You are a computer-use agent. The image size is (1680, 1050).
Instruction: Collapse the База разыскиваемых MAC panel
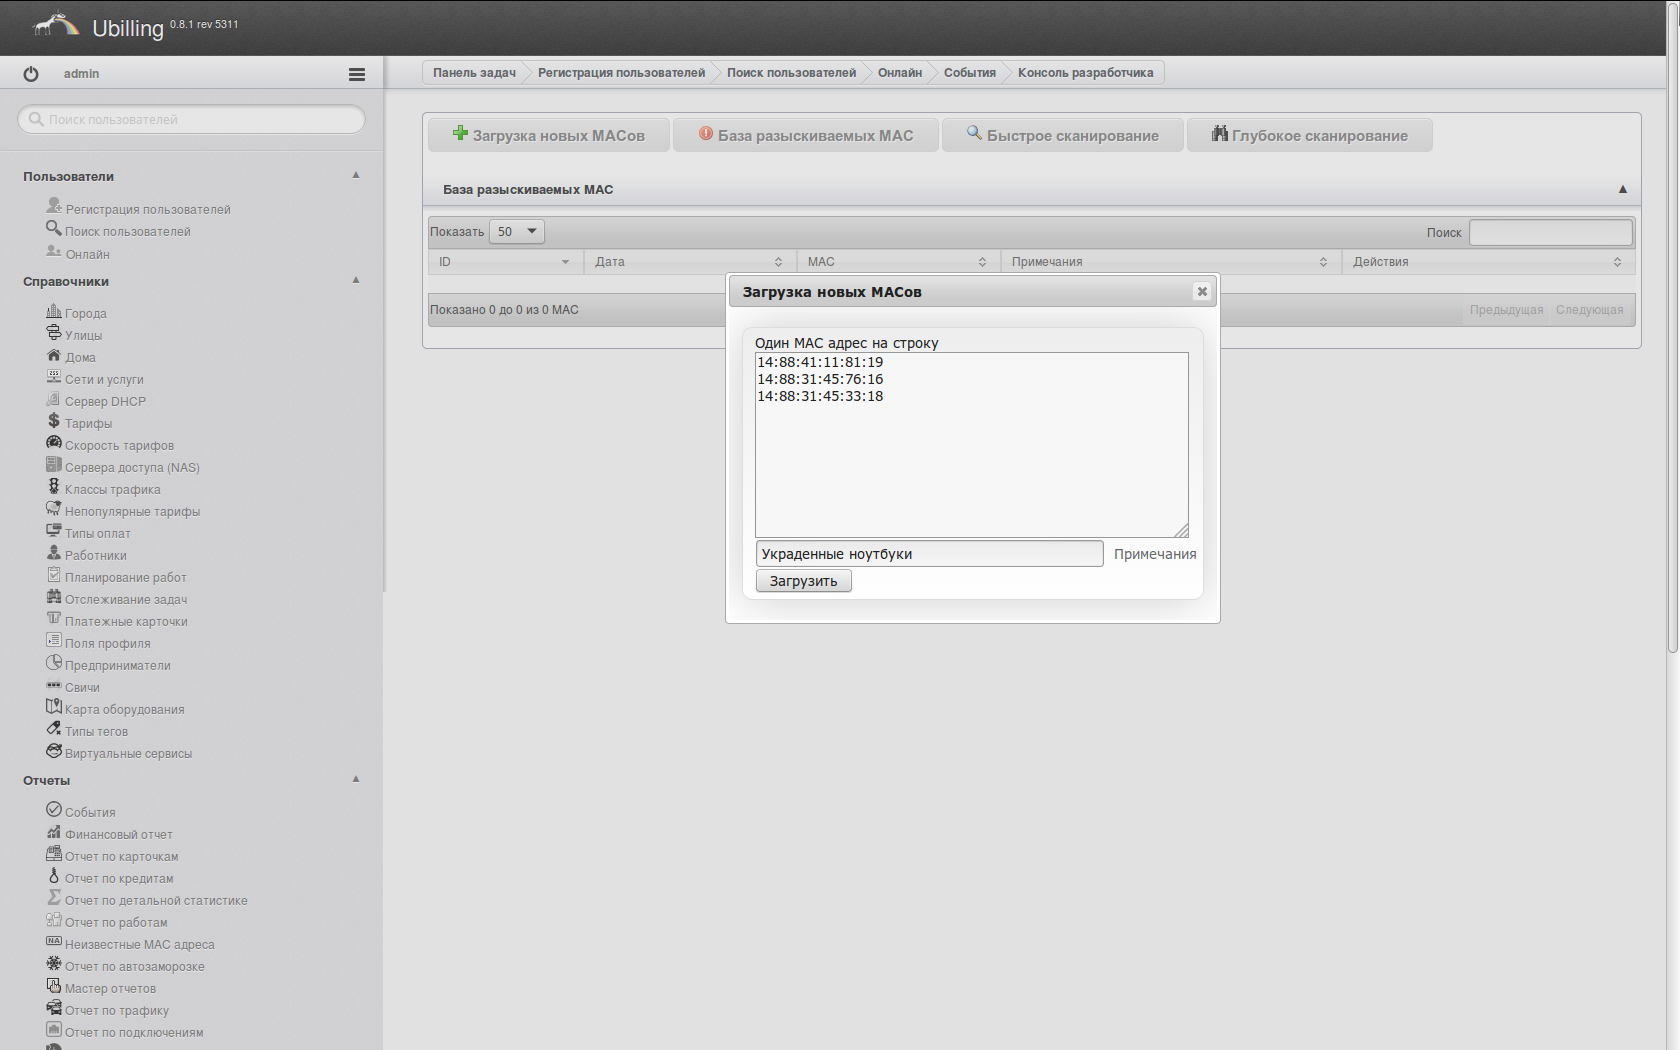coord(1622,189)
